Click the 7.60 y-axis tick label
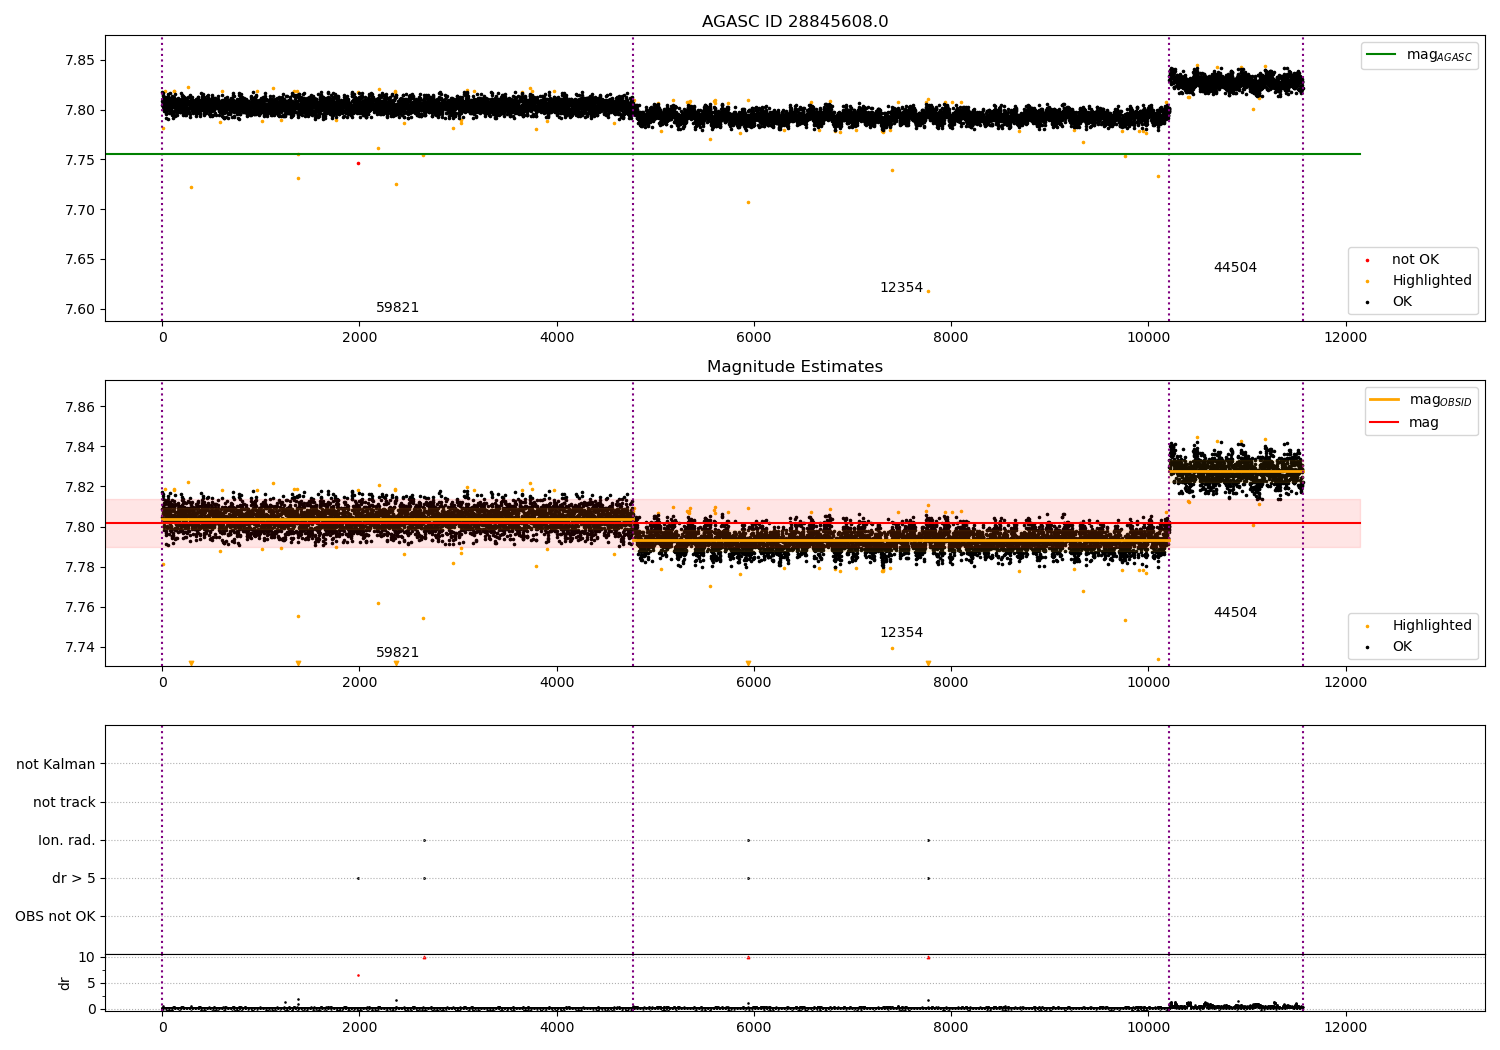Screen dimensions: 1500x1050 pos(79,310)
